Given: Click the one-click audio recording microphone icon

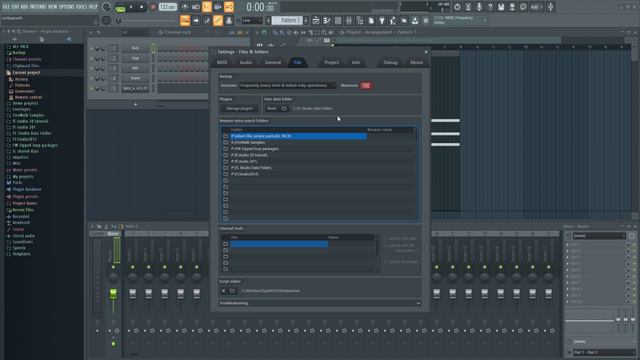Looking at the screenshot, I should point(479,7).
